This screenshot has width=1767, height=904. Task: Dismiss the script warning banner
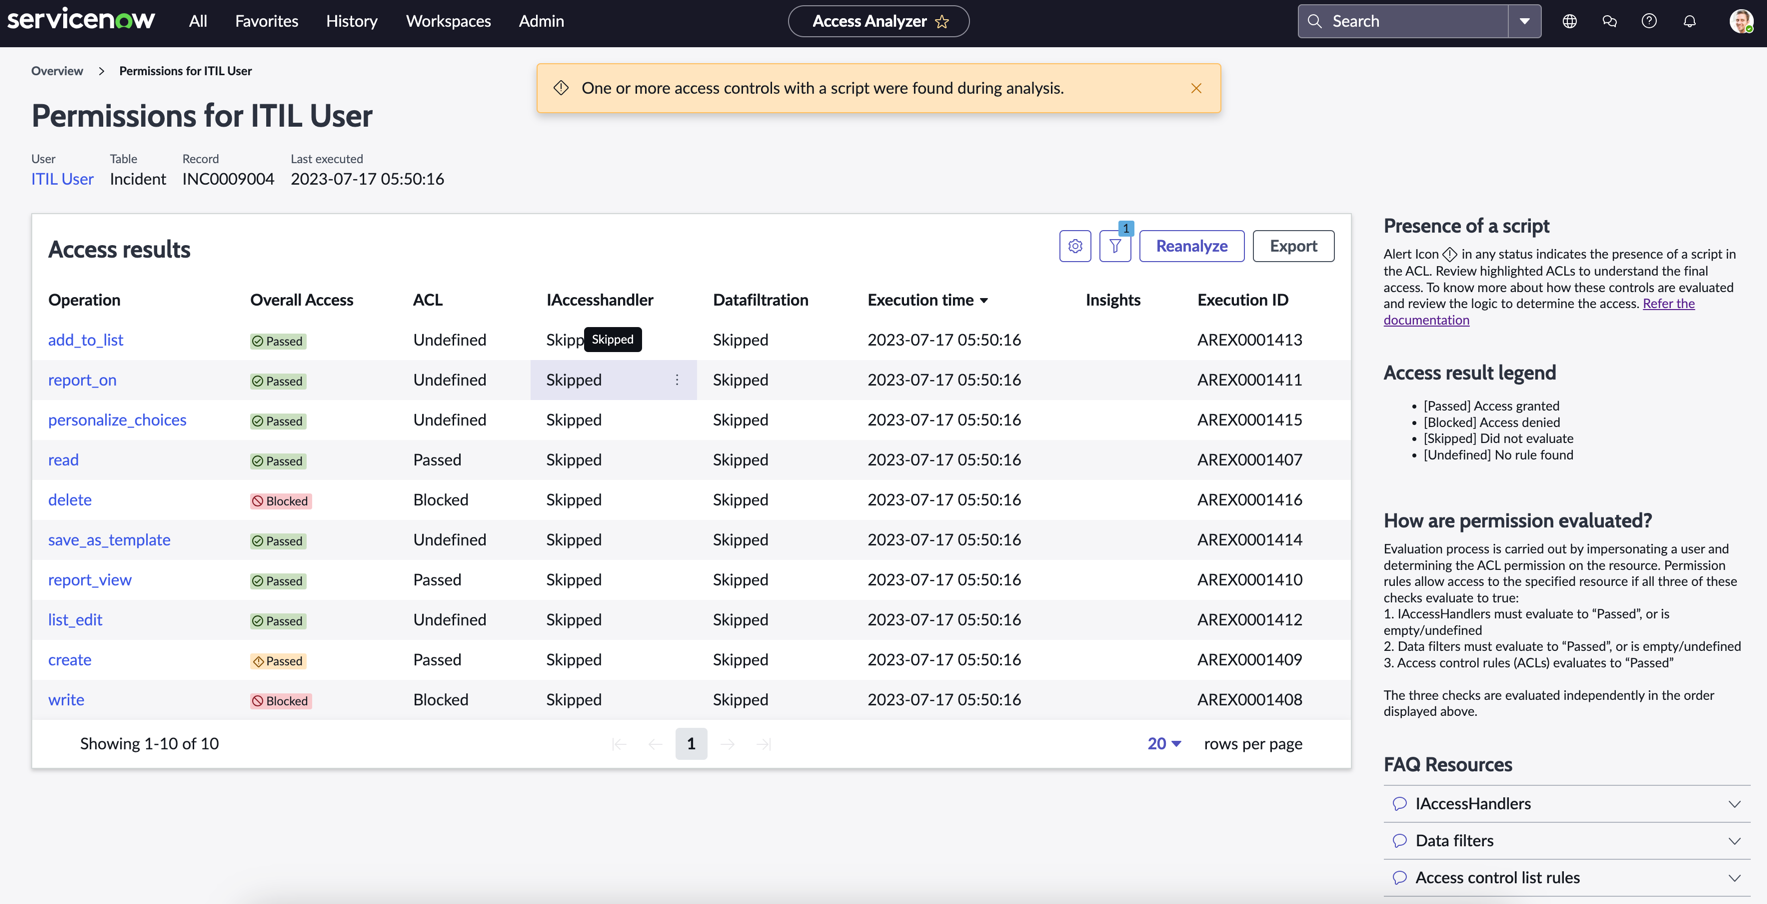1196,88
